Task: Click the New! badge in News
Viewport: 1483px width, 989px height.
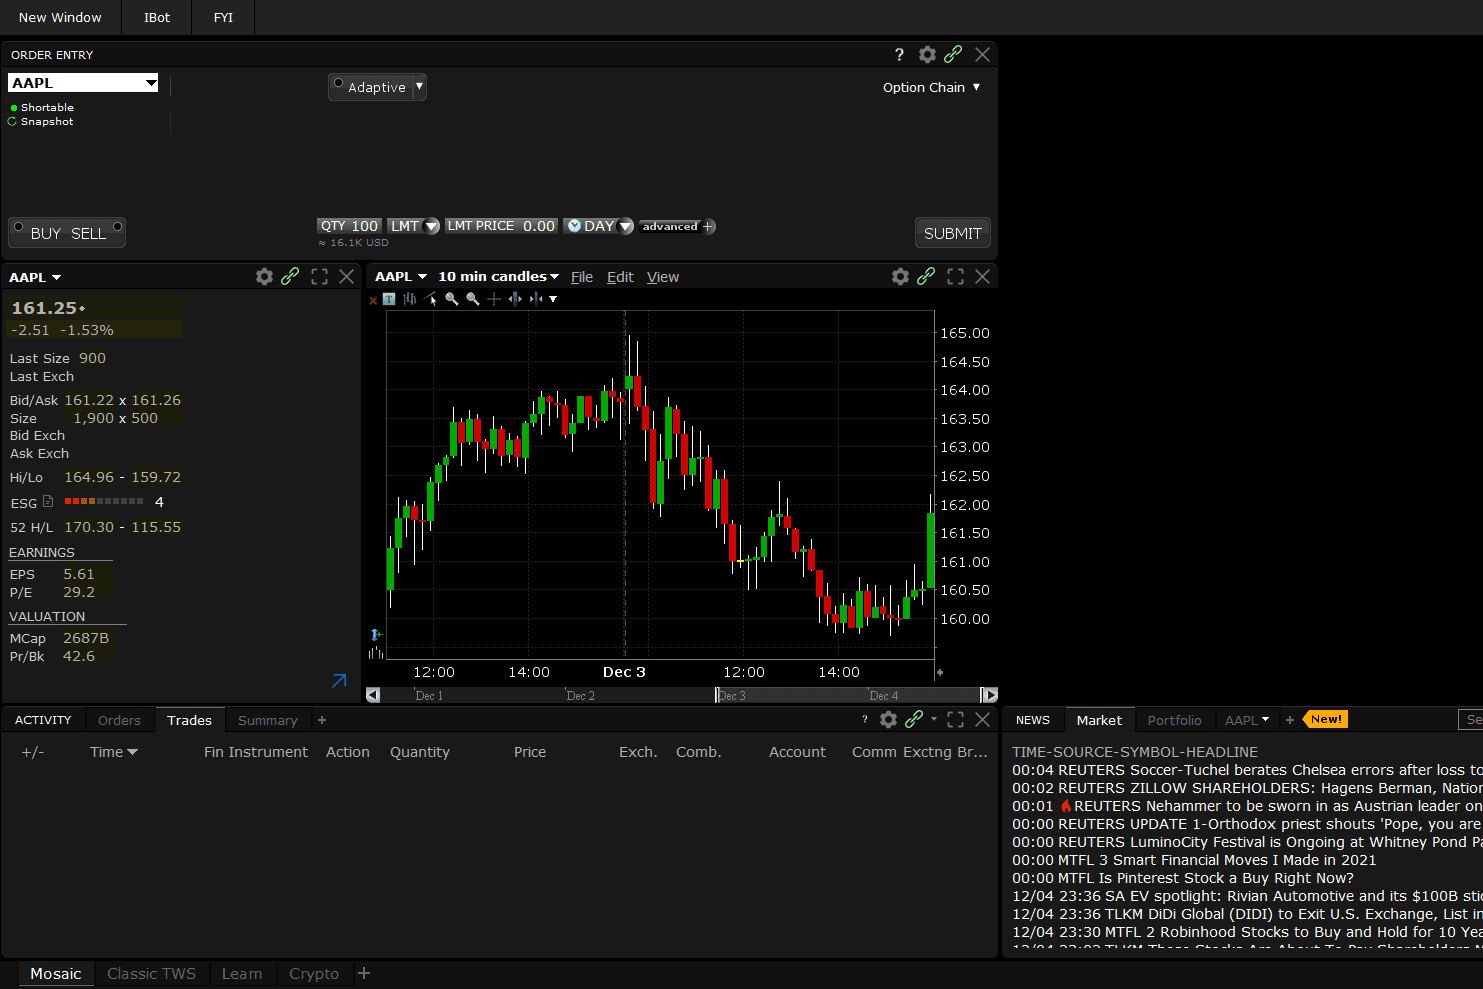Action: pyautogui.click(x=1326, y=719)
